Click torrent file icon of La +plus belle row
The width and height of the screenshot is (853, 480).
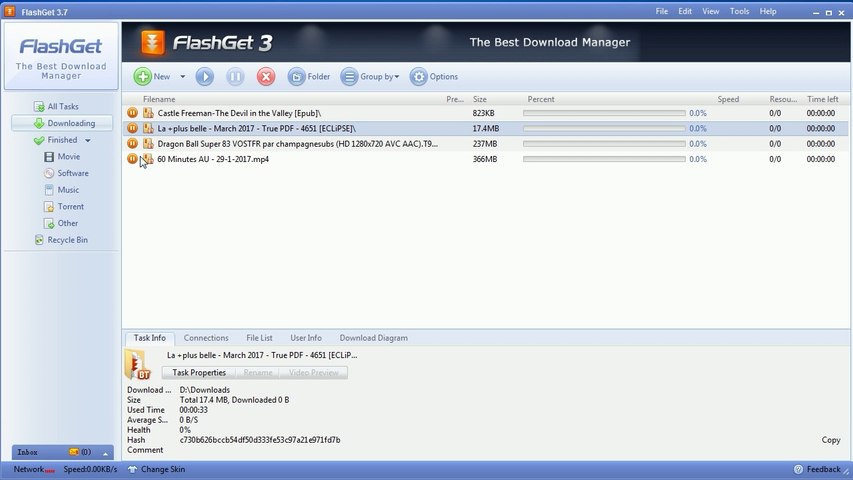tap(148, 128)
